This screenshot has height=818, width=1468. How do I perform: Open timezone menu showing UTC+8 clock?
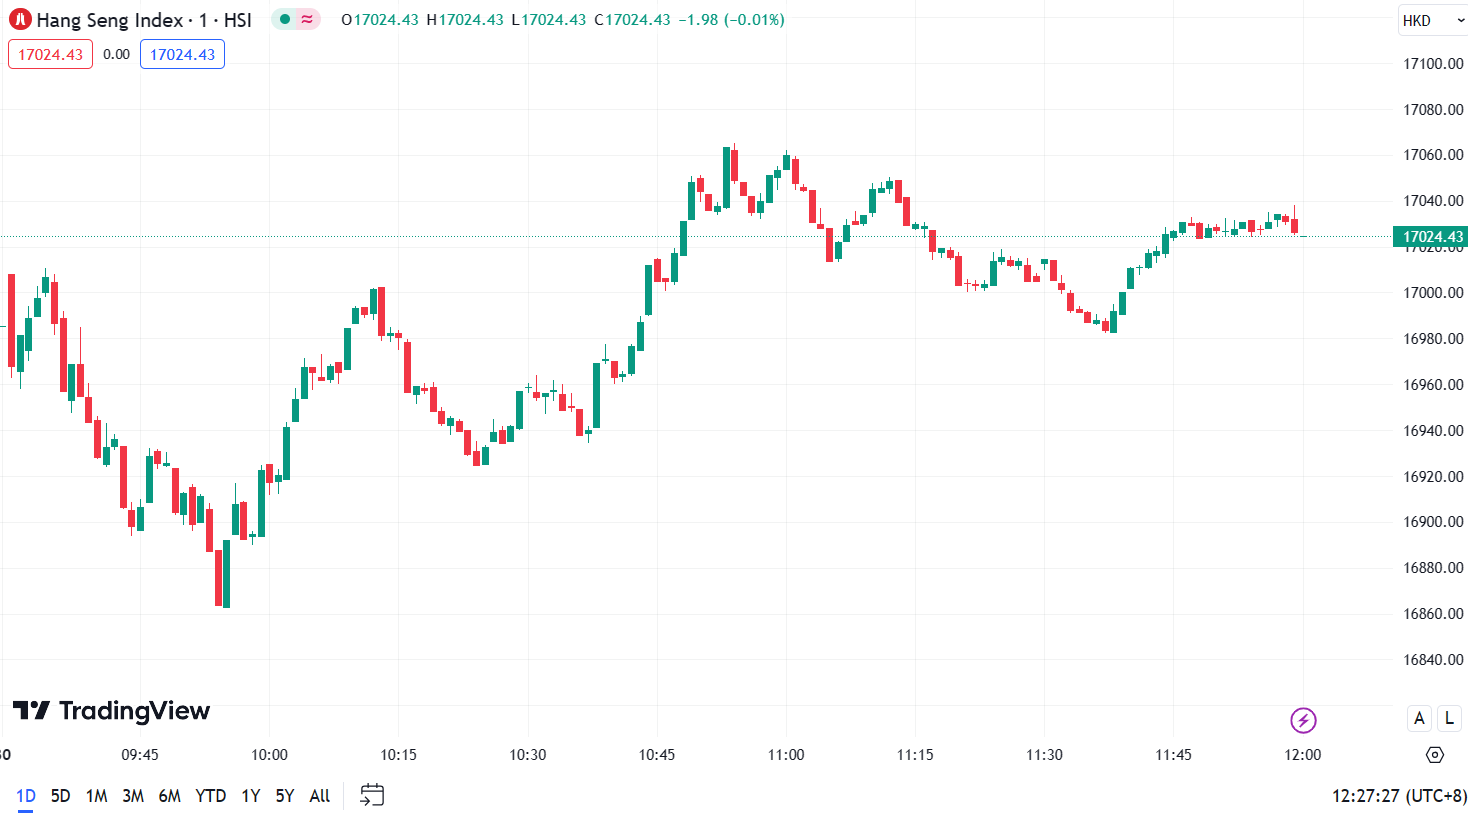(1399, 796)
